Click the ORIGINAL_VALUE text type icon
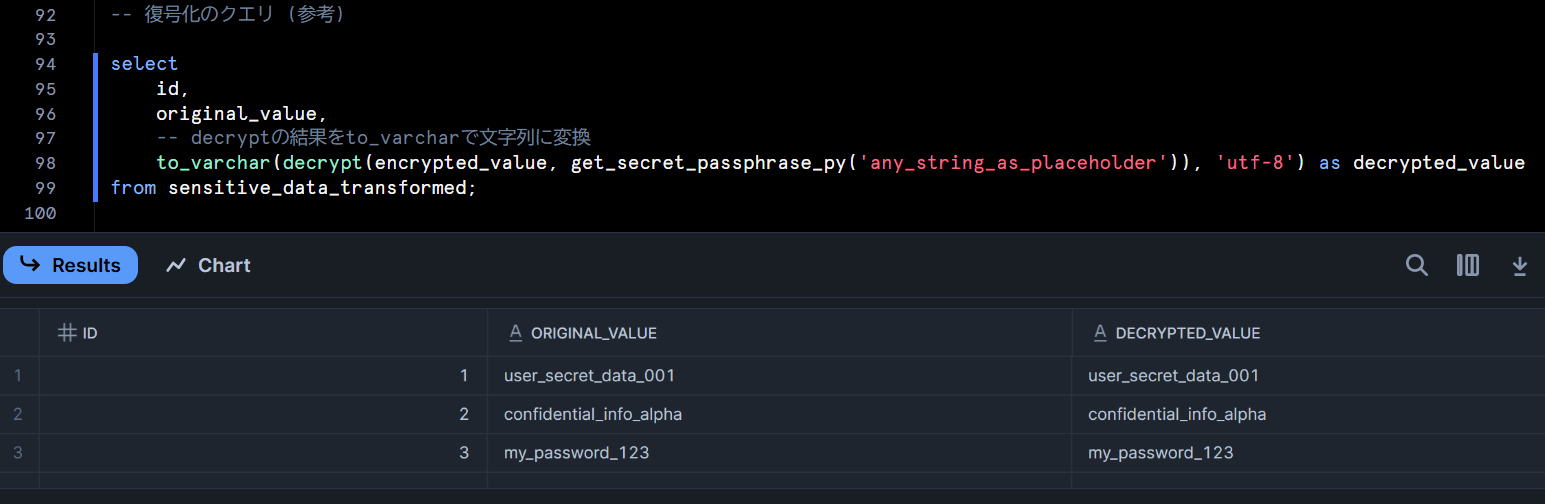1545x504 pixels. tap(516, 333)
